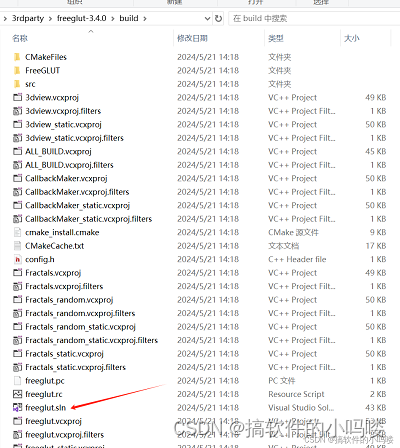Expand the chevron after 3rdparty in path
The height and width of the screenshot is (448, 400).
click(50, 19)
